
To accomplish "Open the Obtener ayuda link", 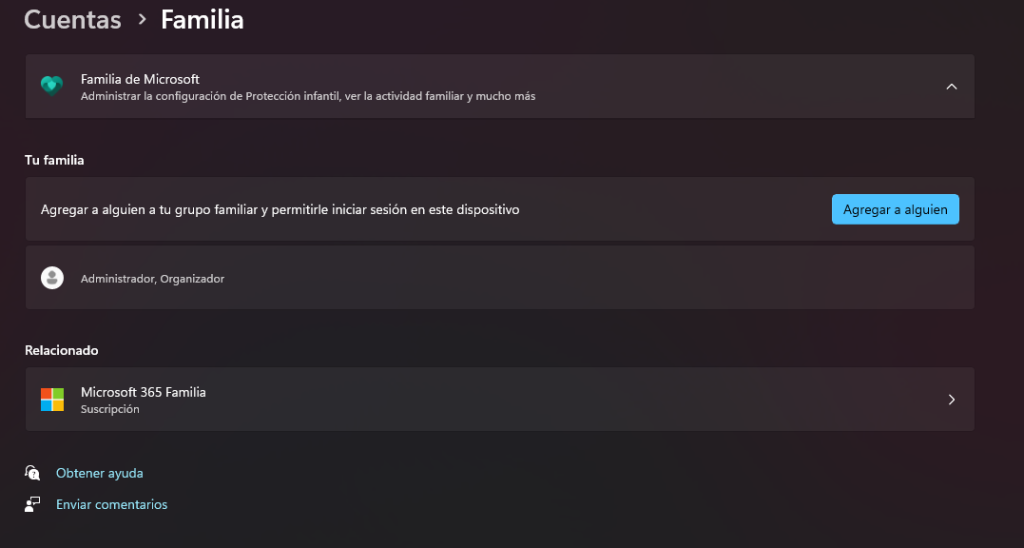I will pos(99,473).
